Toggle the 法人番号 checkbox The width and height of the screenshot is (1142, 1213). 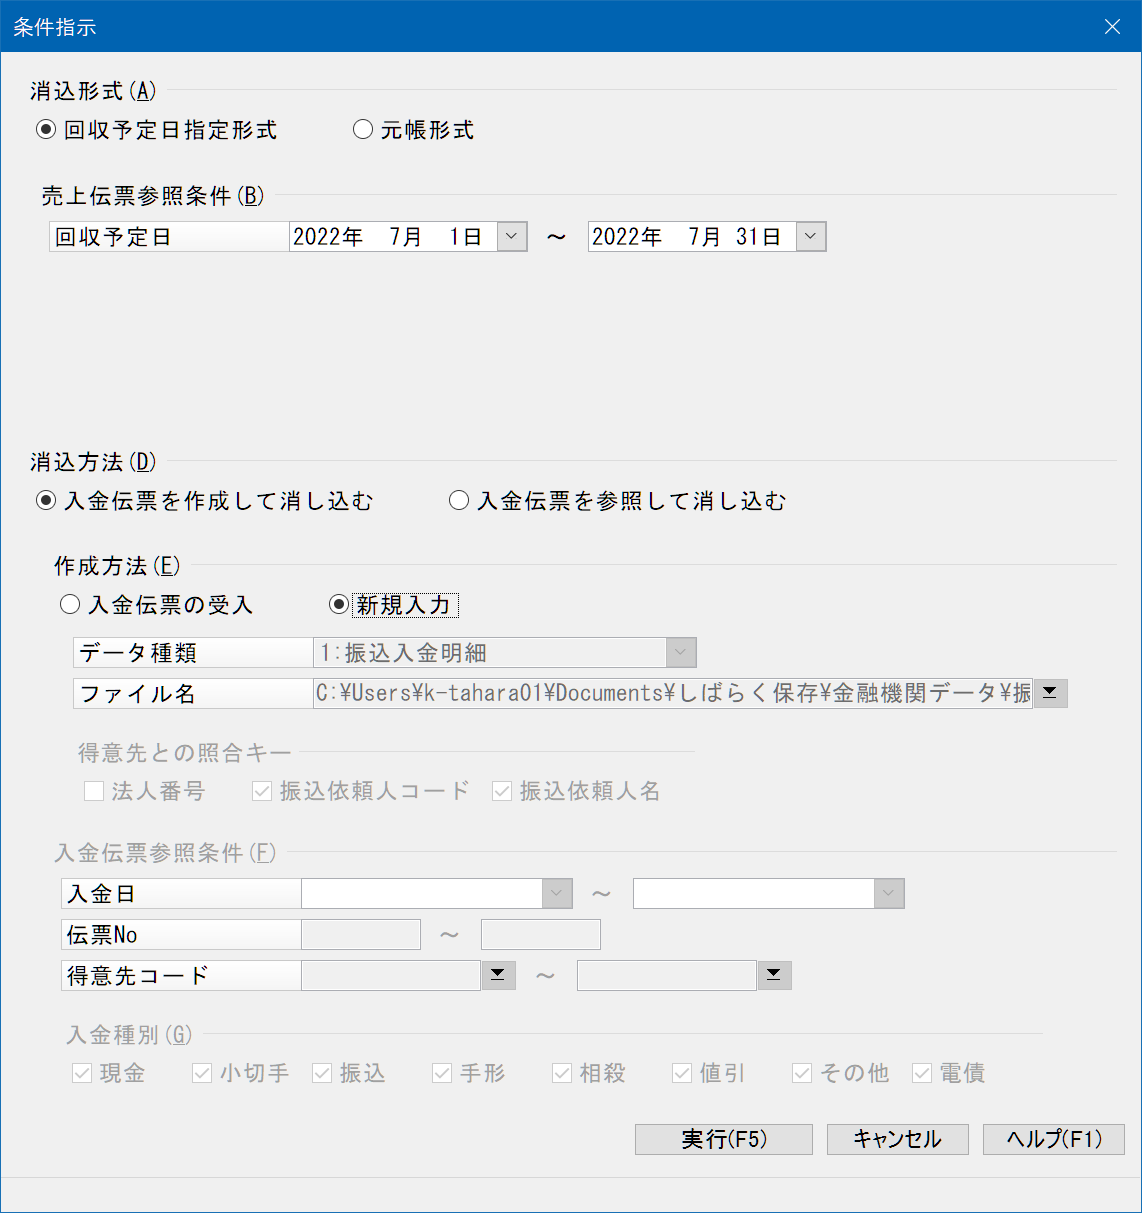(94, 792)
